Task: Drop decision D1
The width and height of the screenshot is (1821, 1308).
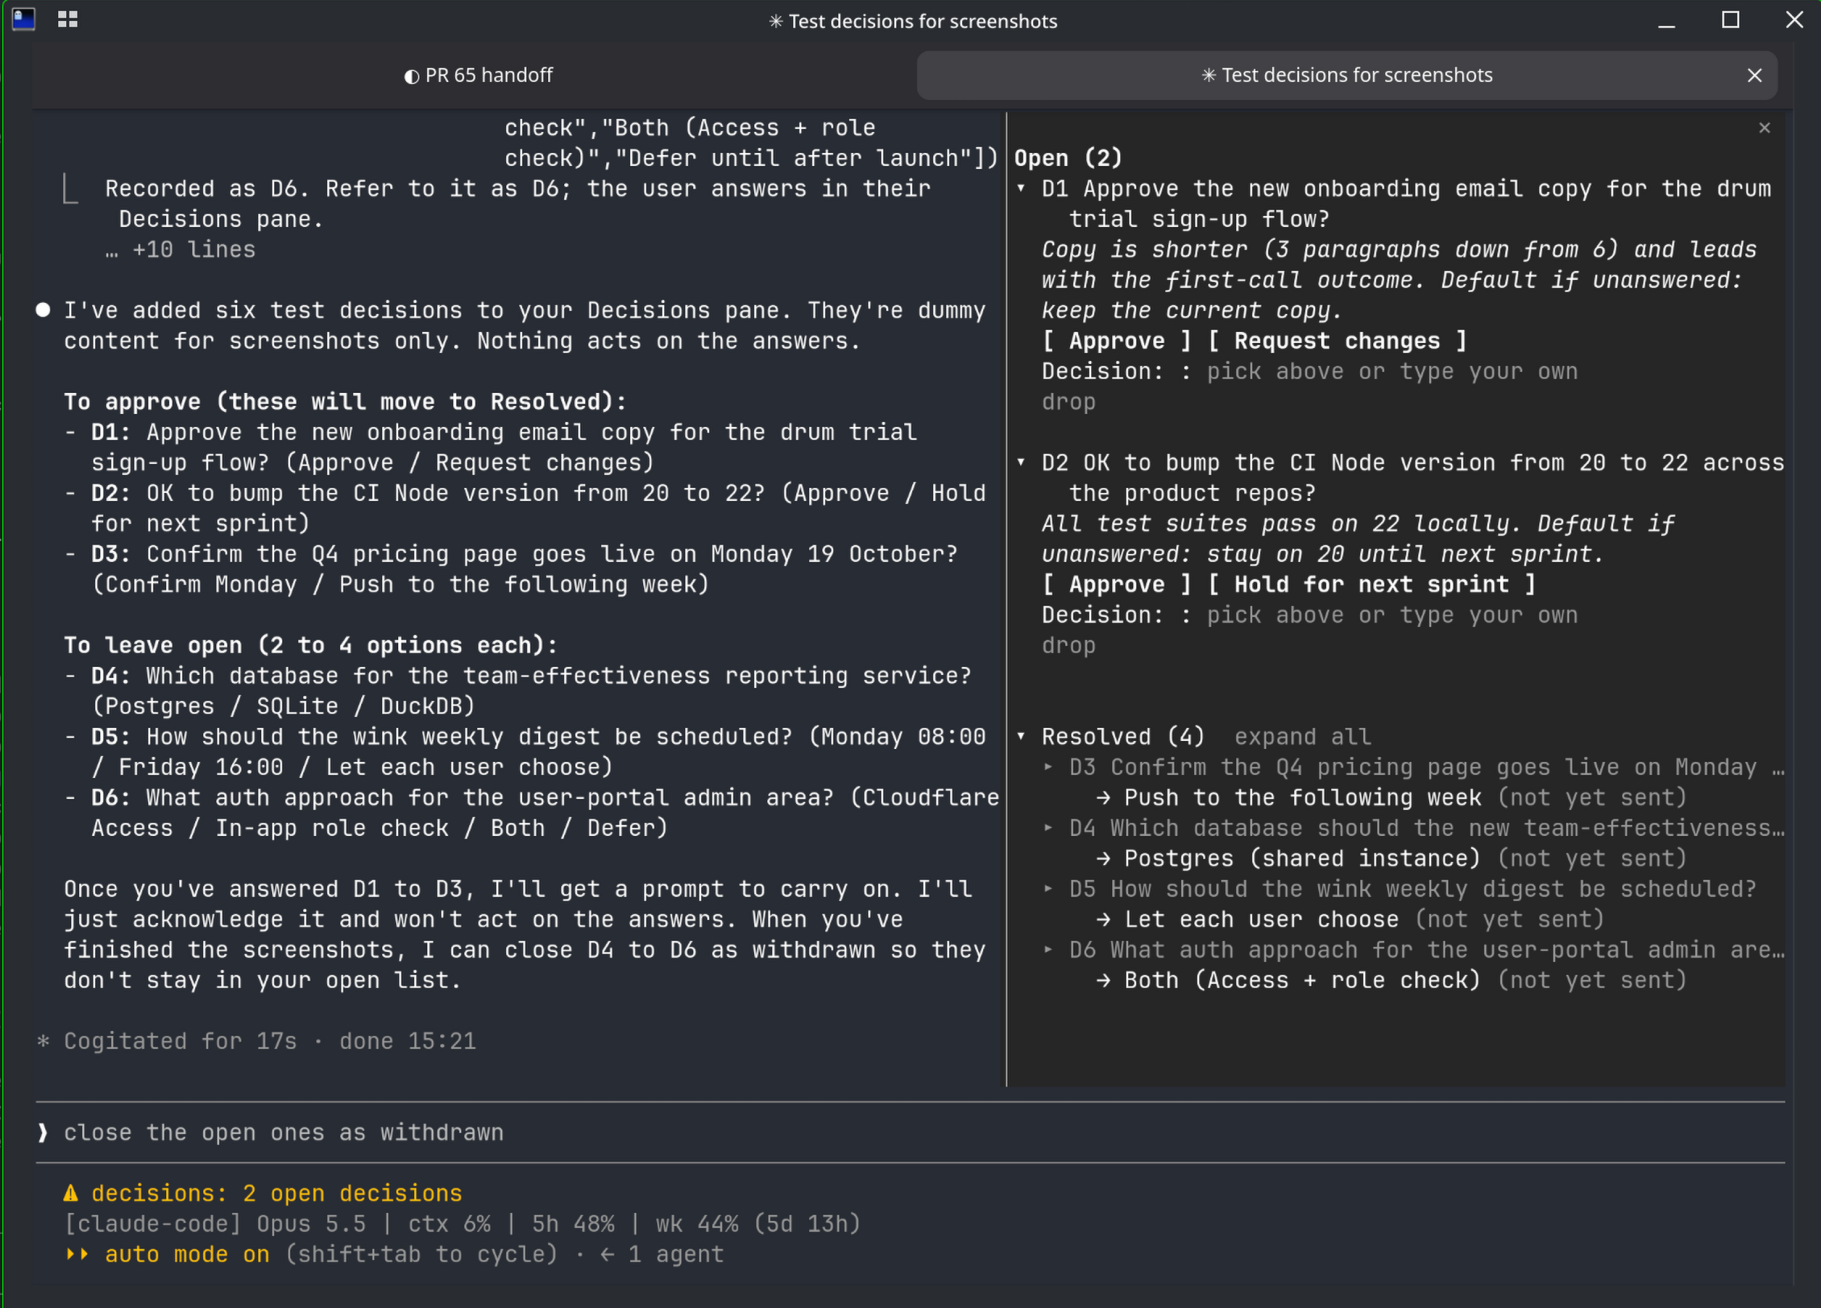Action: (x=1068, y=402)
